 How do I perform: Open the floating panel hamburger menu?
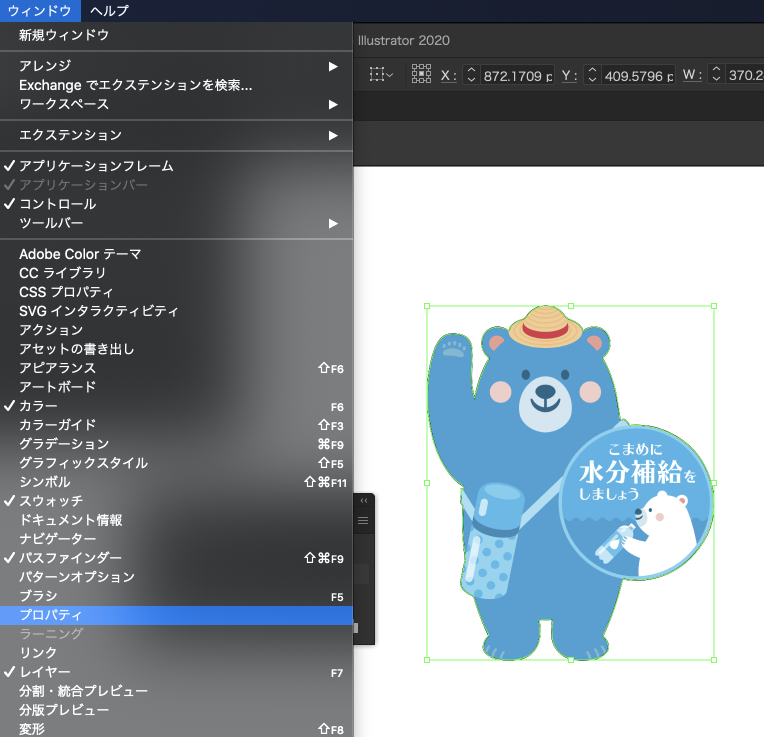pyautogui.click(x=363, y=521)
